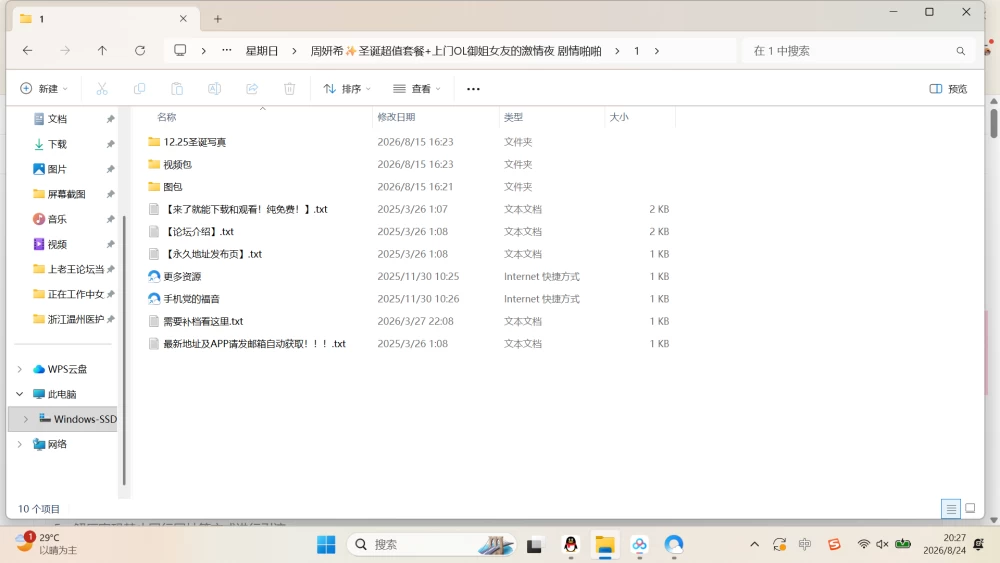Click the File Explorer taskbar icon
This screenshot has height=563, width=1000.
tap(605, 545)
